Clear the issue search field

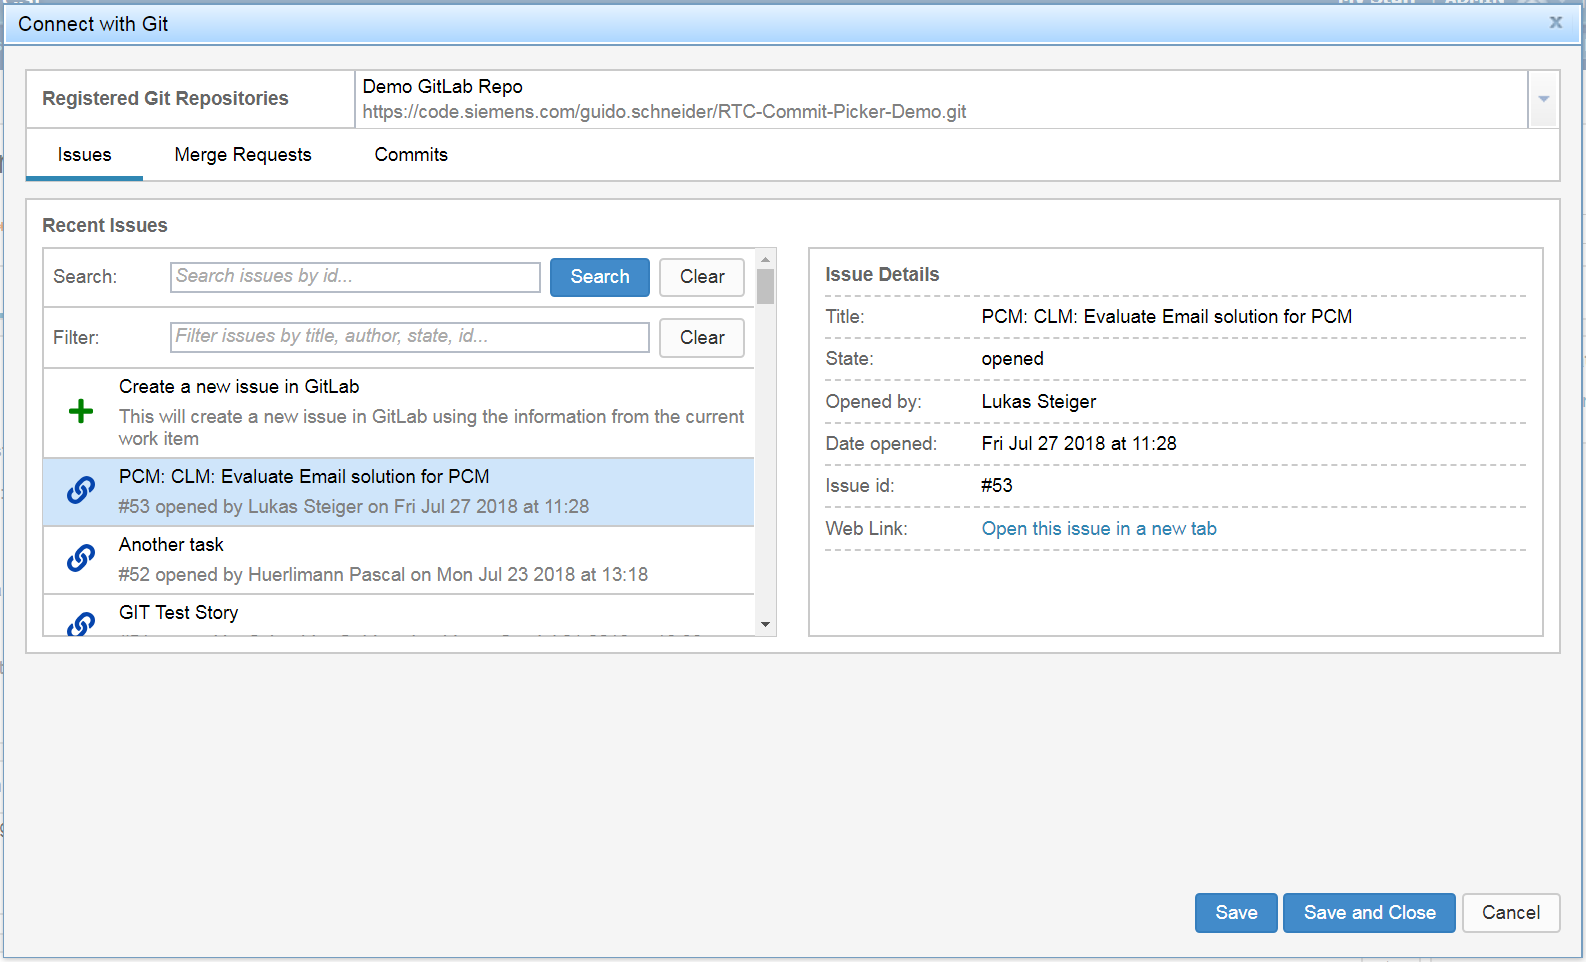[x=702, y=277]
